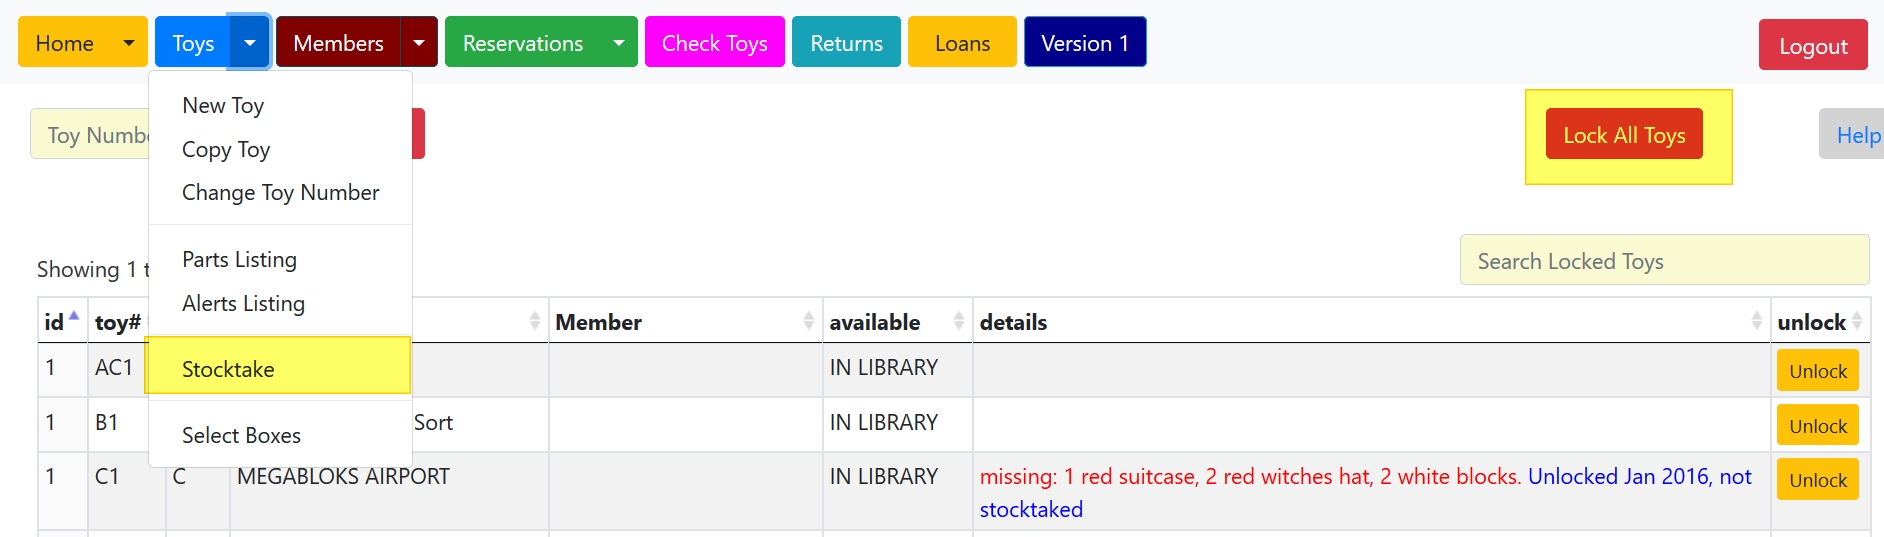Click sort arrows on unlock column
The height and width of the screenshot is (537, 1884).
pos(1857,321)
